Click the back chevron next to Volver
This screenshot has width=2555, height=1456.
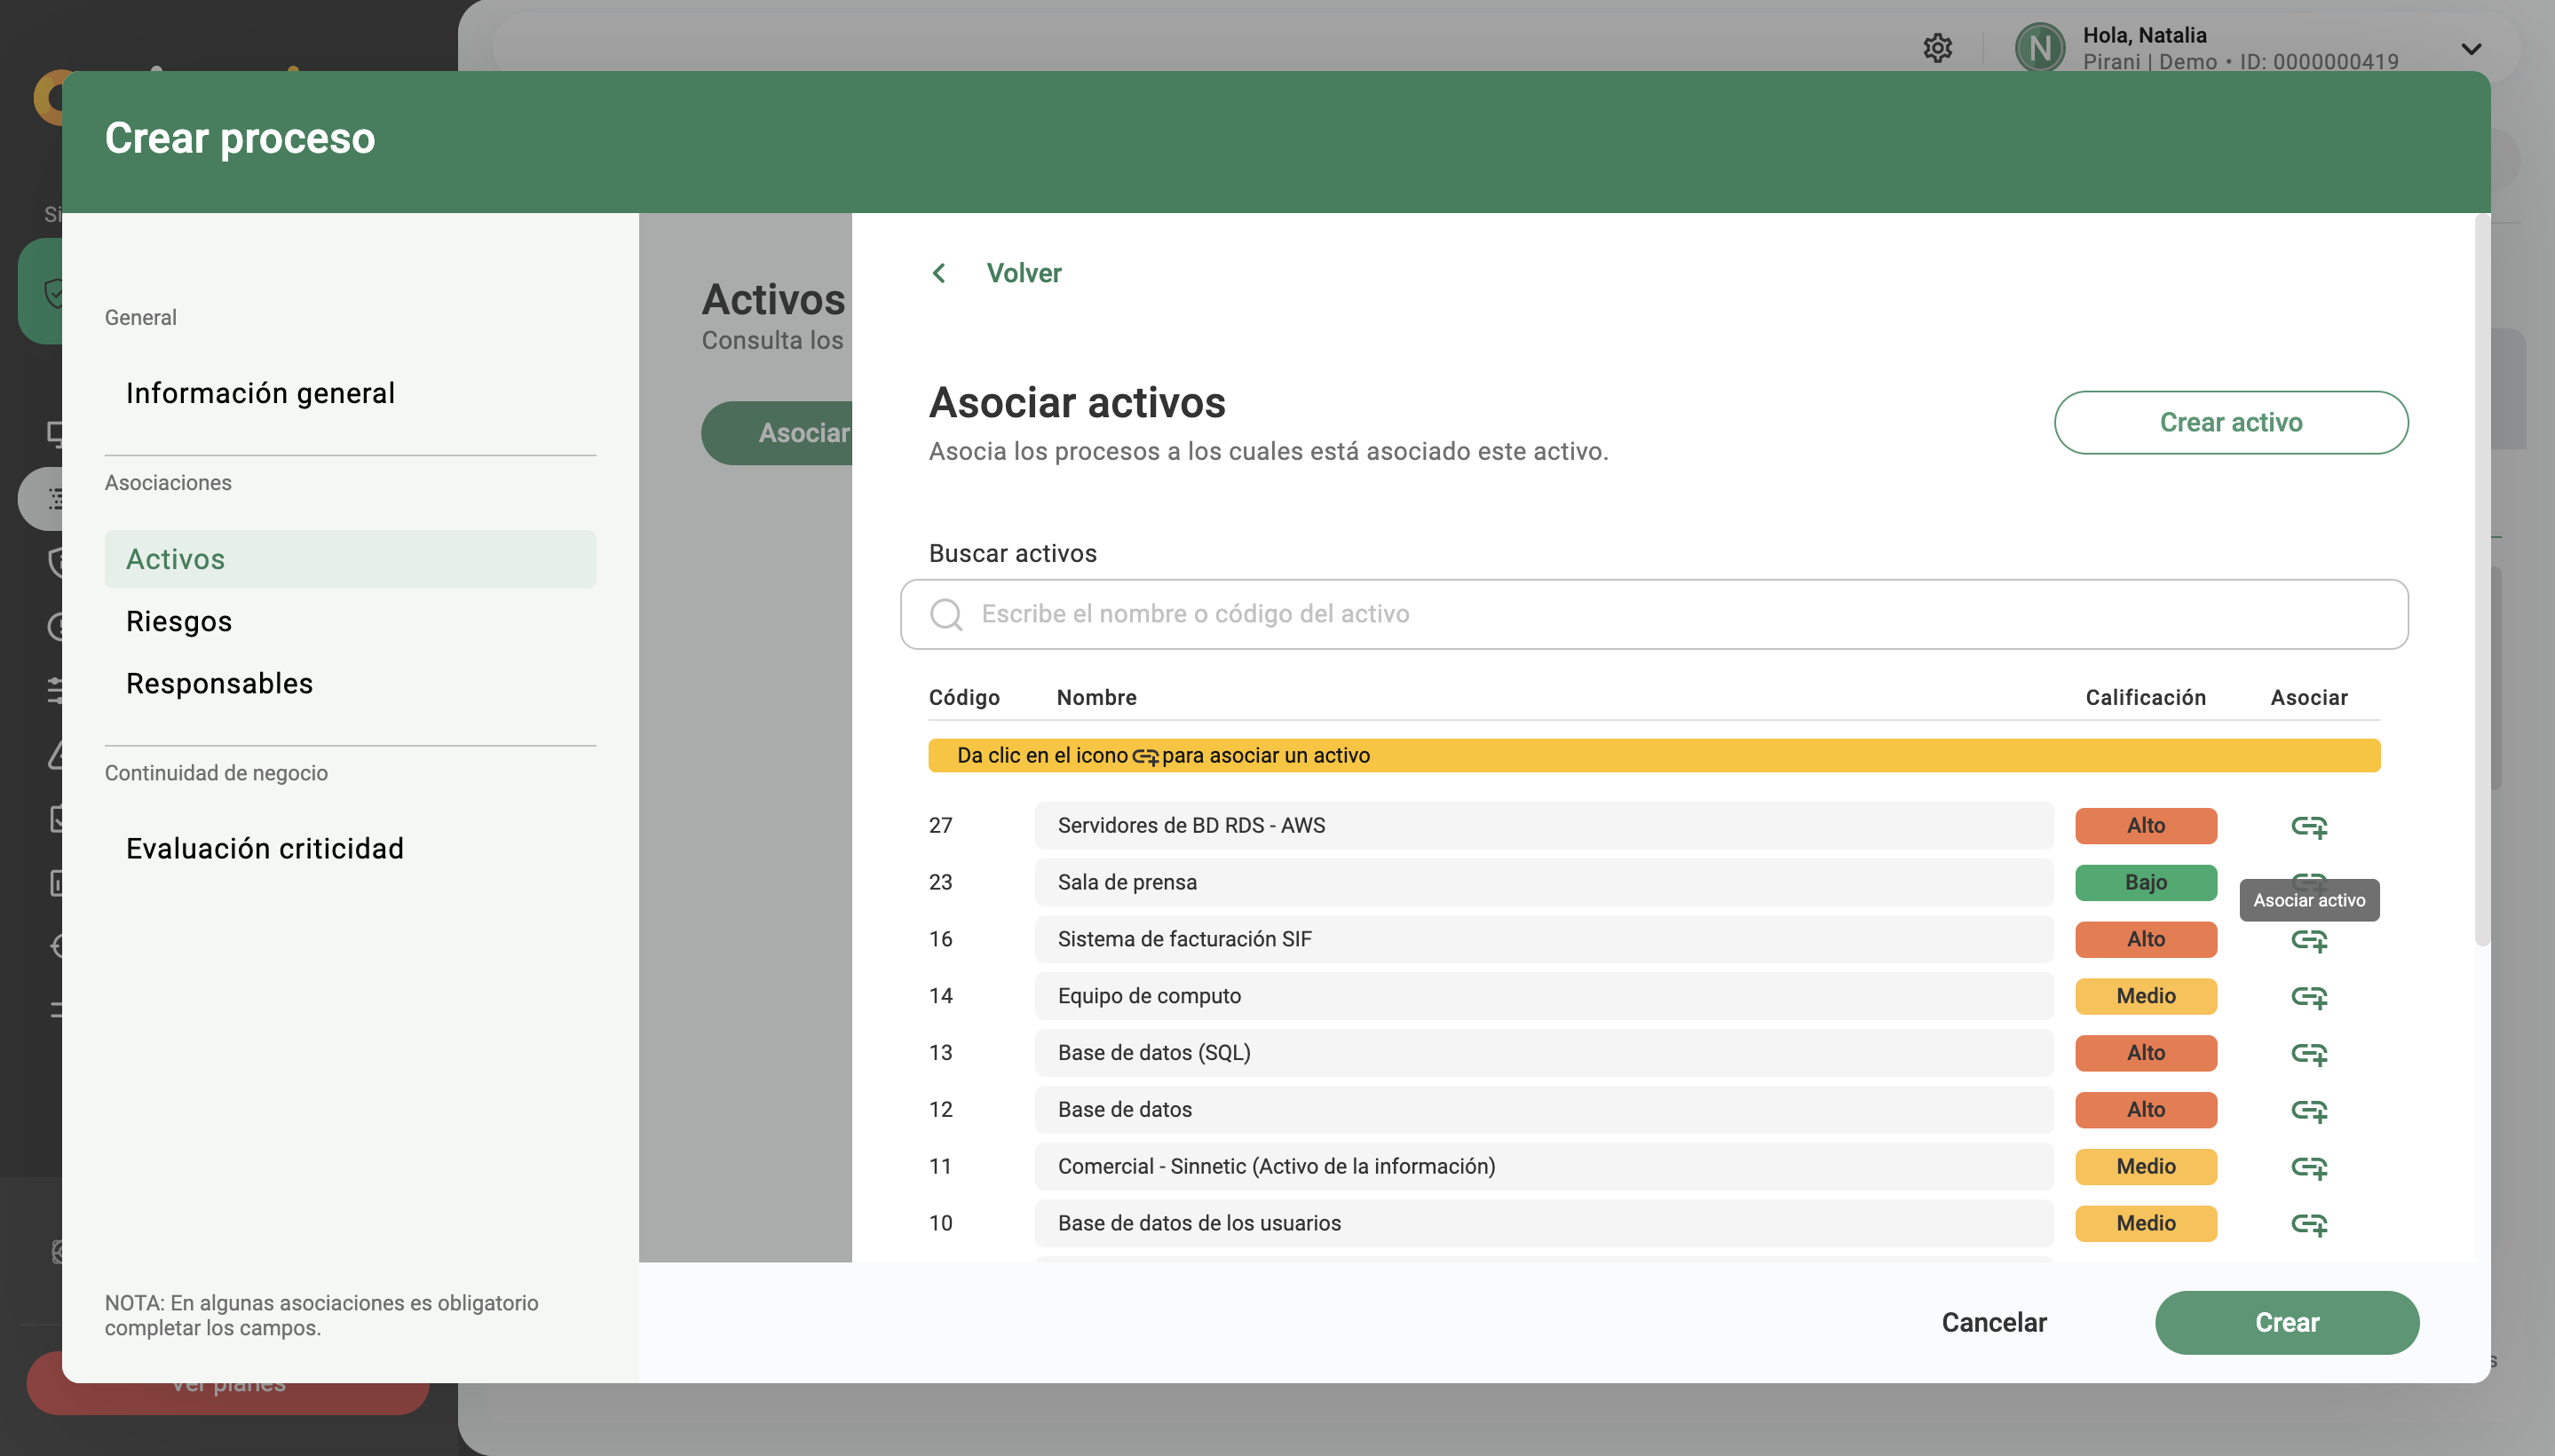point(939,273)
